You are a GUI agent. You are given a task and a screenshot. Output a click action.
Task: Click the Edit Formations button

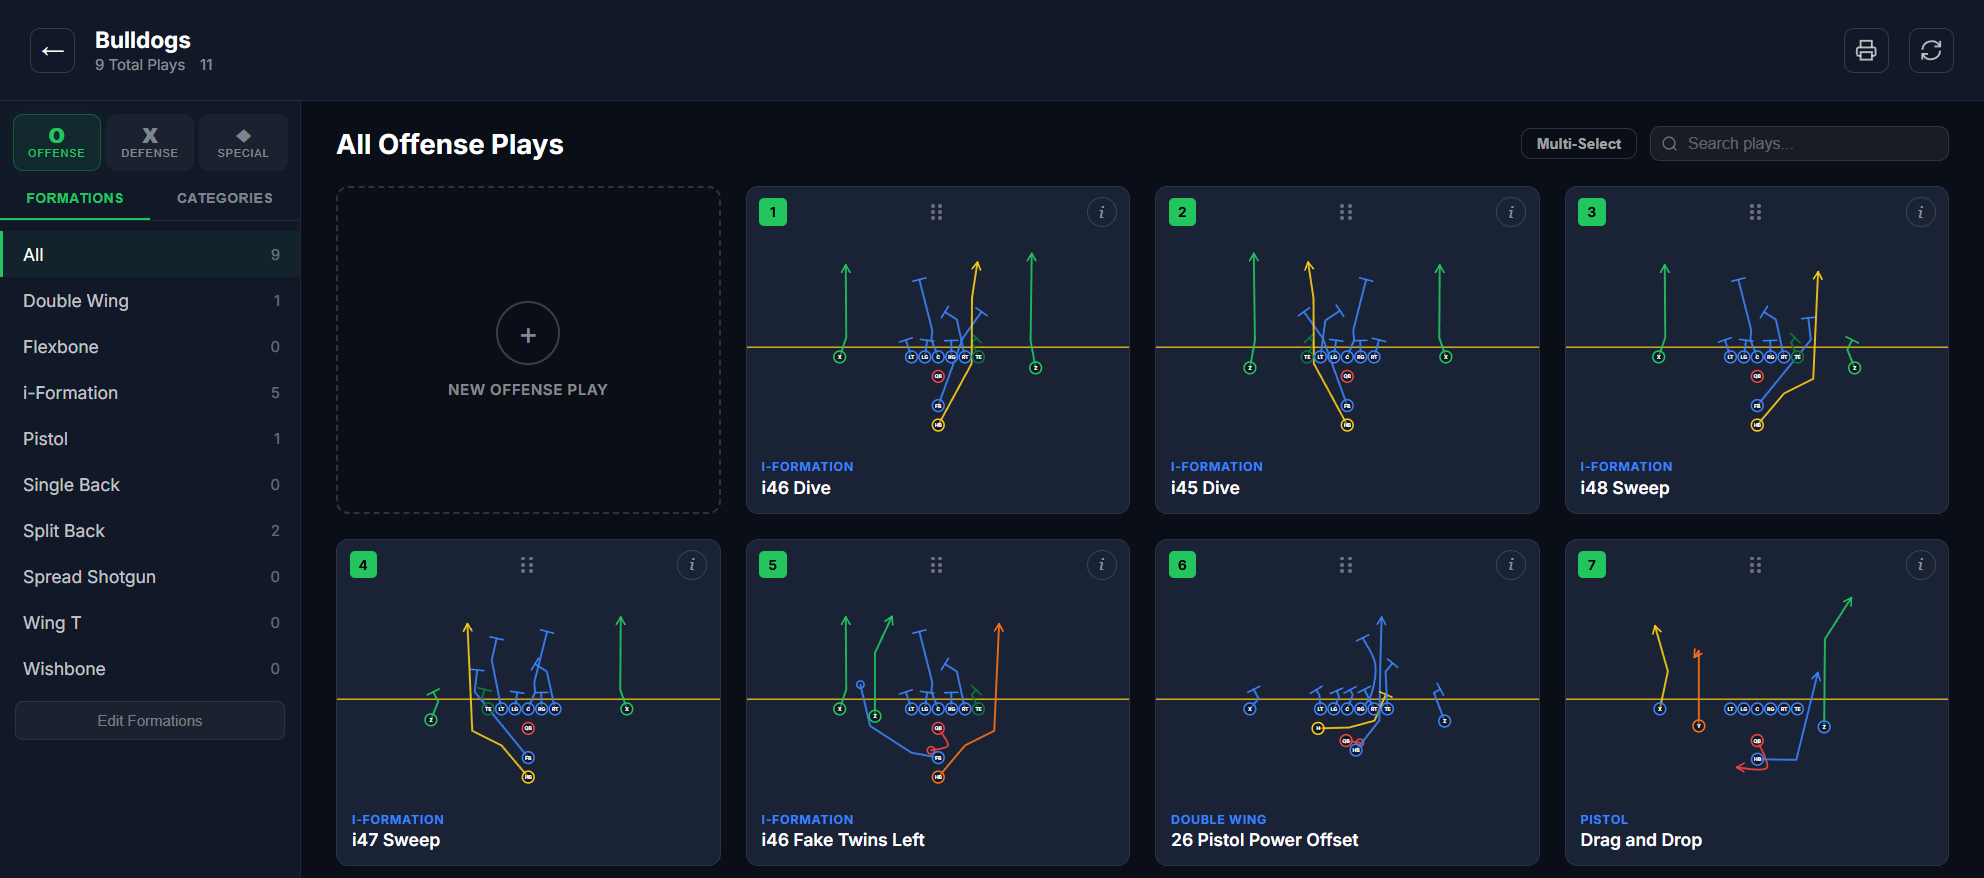coord(150,721)
